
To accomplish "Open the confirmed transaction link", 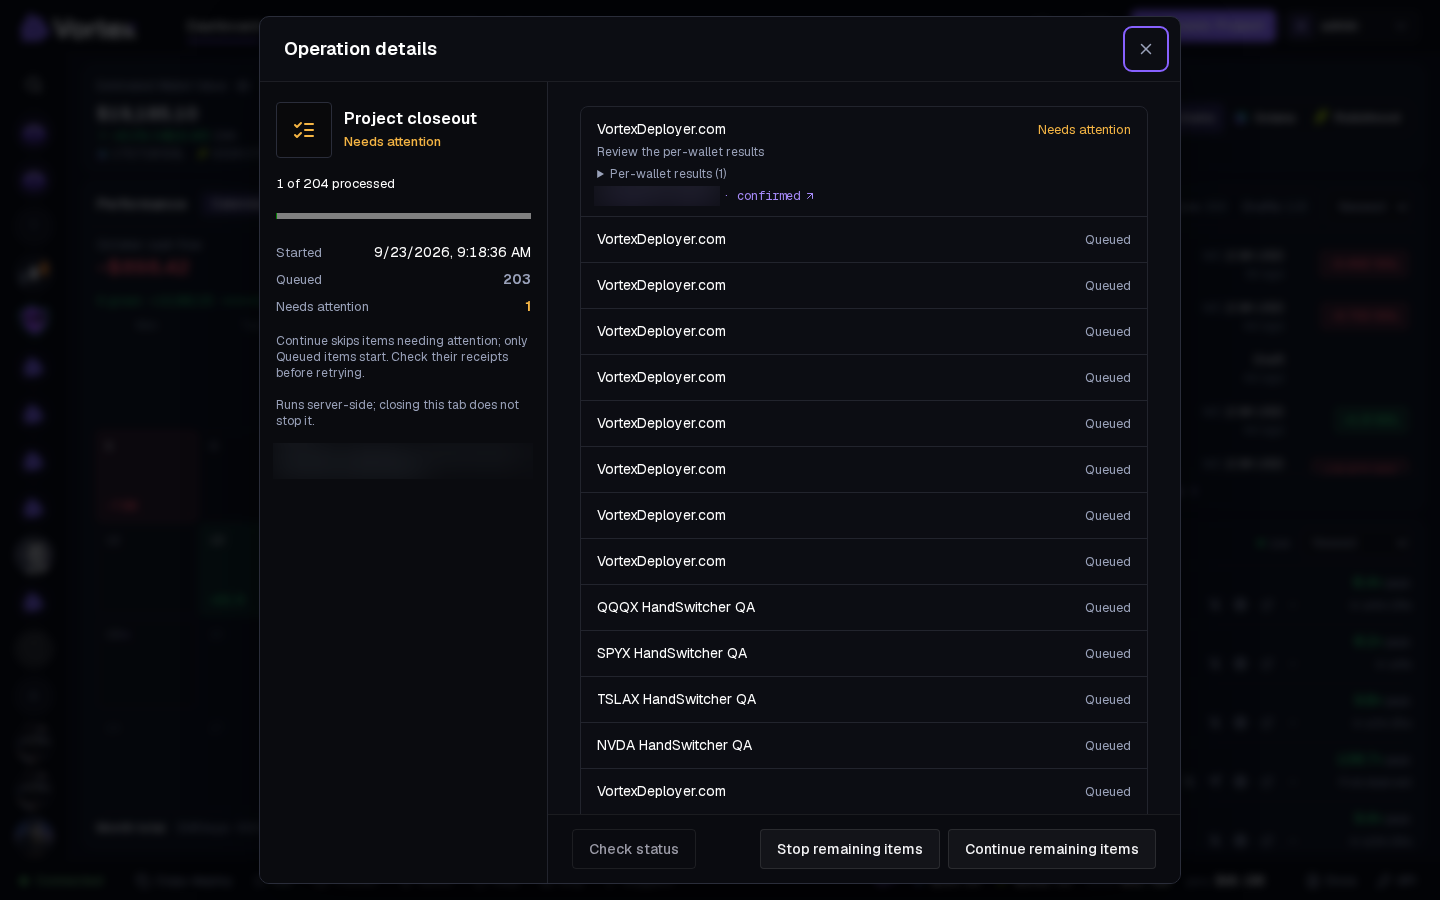I will [775, 196].
